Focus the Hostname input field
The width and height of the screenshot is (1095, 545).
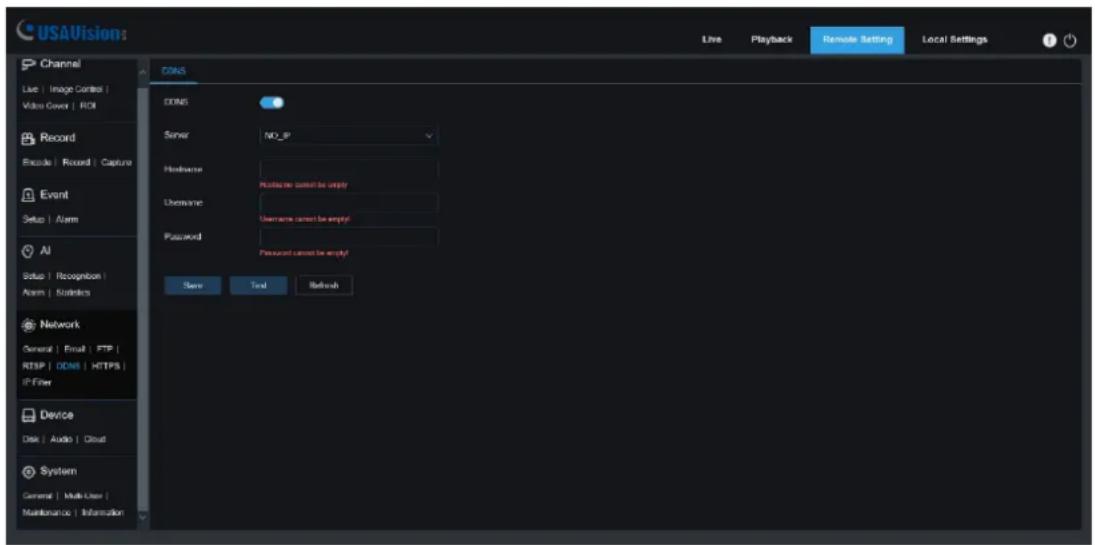coord(348,169)
